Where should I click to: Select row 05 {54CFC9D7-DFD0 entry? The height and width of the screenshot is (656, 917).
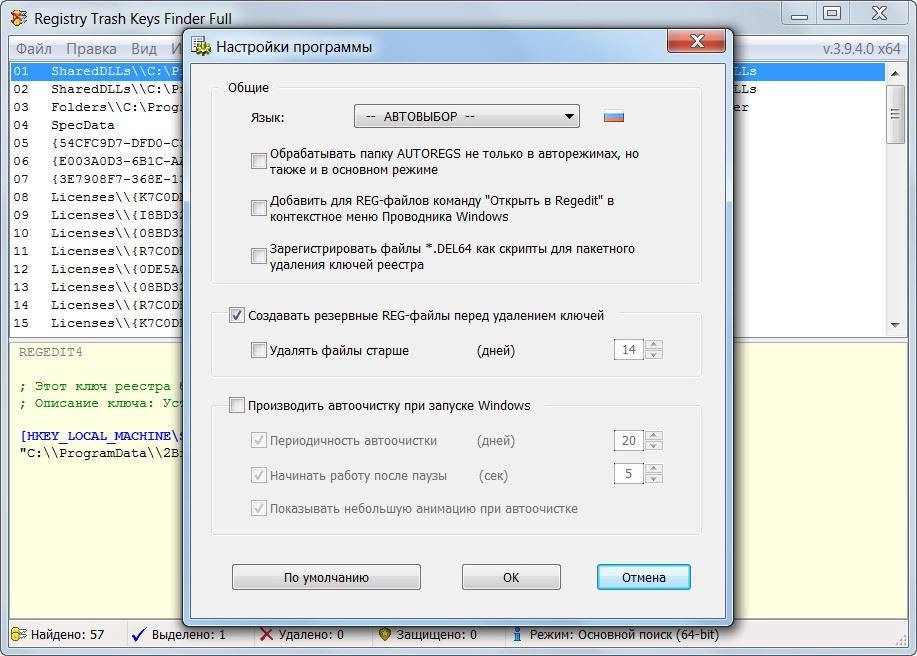(97, 143)
